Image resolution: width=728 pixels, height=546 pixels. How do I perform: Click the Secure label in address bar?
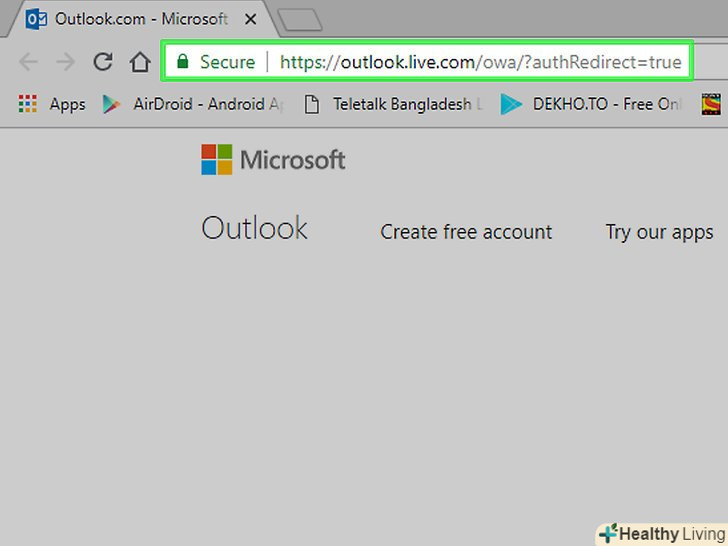[x=228, y=62]
